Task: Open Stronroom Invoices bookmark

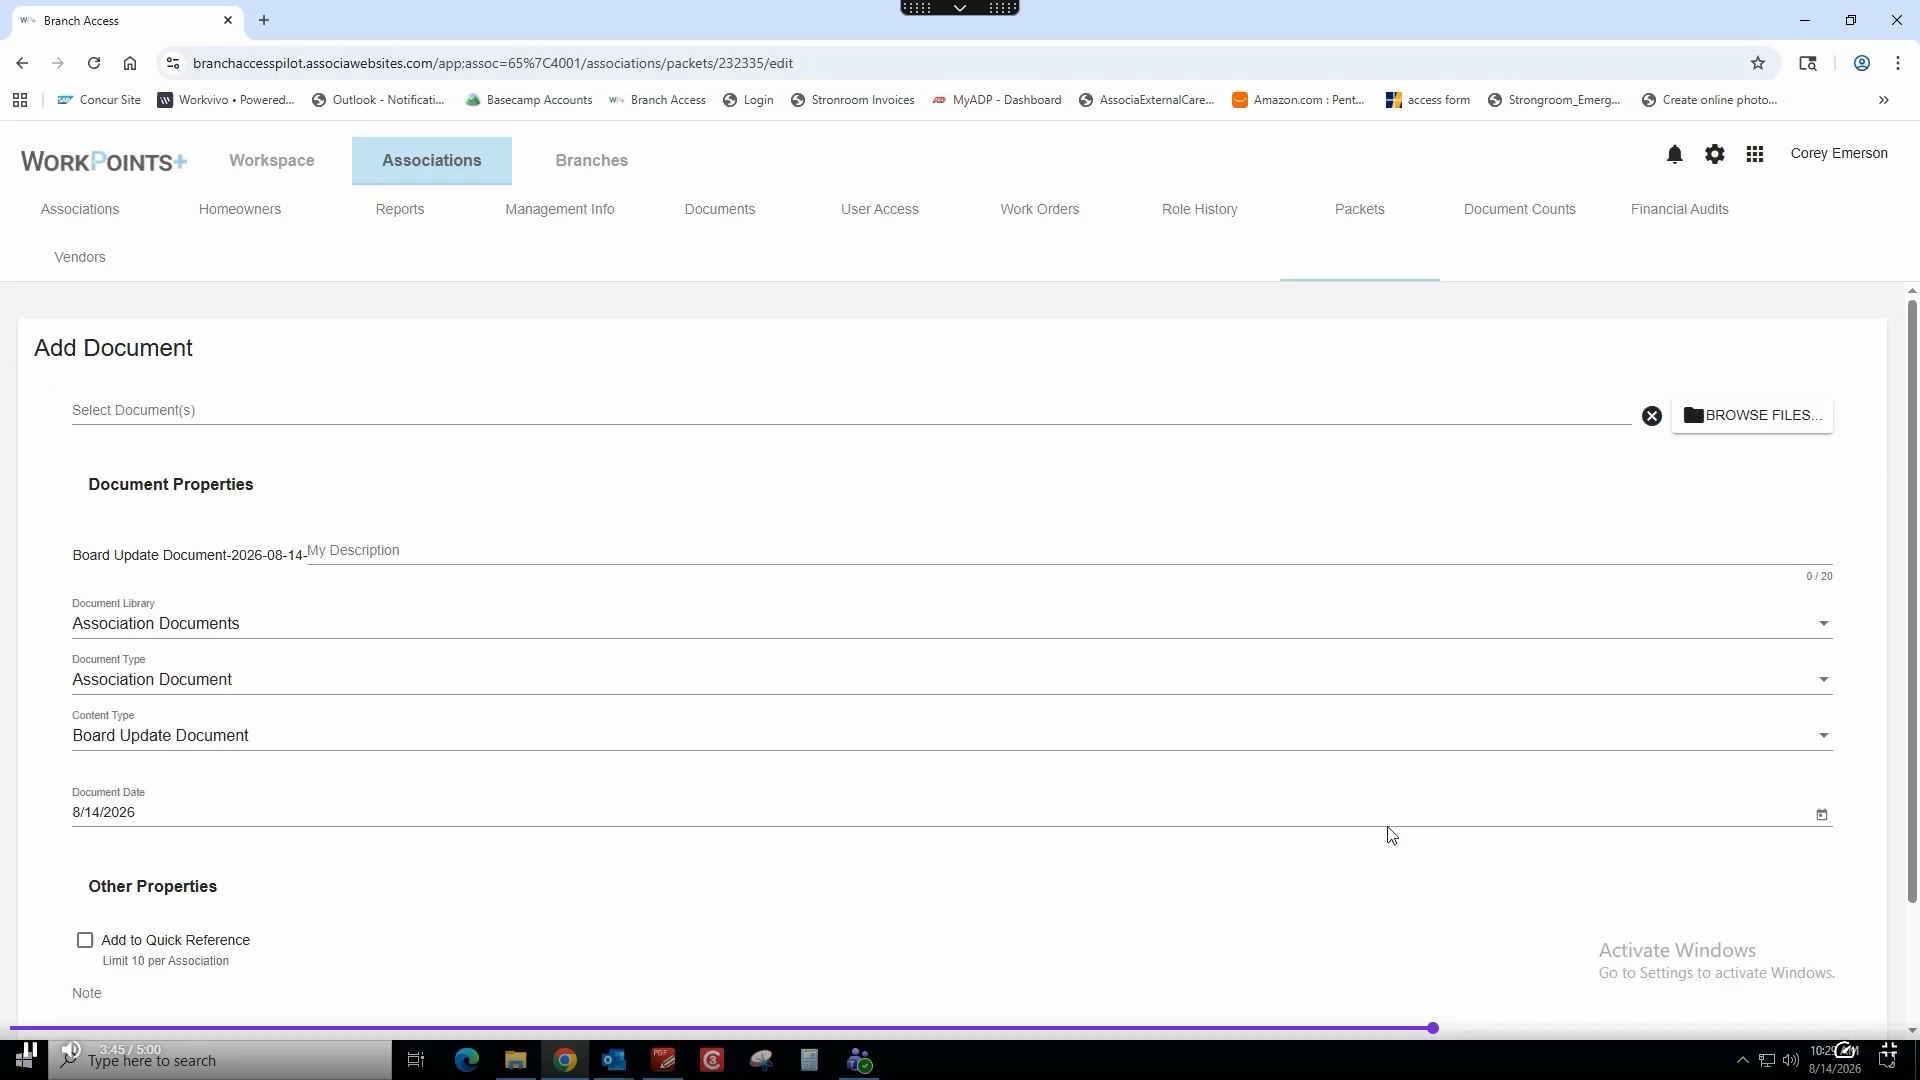Action: click(x=852, y=100)
